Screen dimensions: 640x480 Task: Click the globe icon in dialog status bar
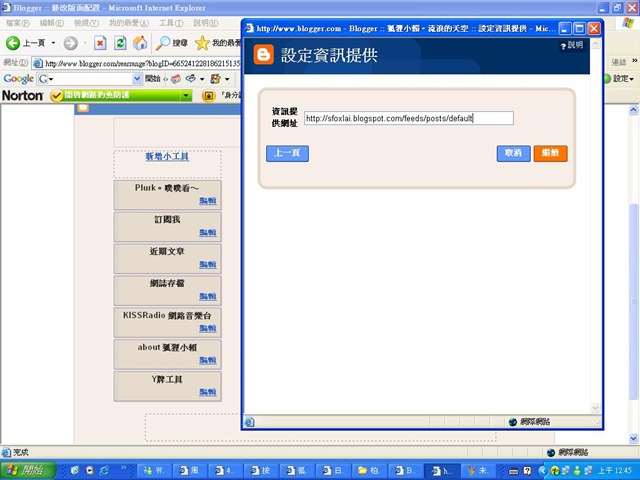[513, 422]
